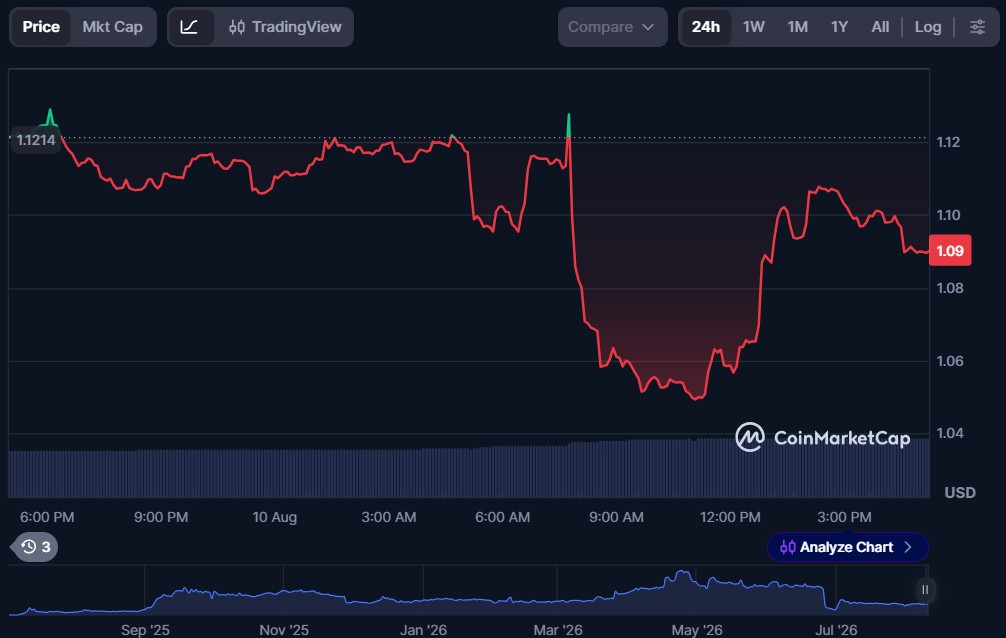Select the All time range
Image resolution: width=1006 pixels, height=638 pixels.
880,27
